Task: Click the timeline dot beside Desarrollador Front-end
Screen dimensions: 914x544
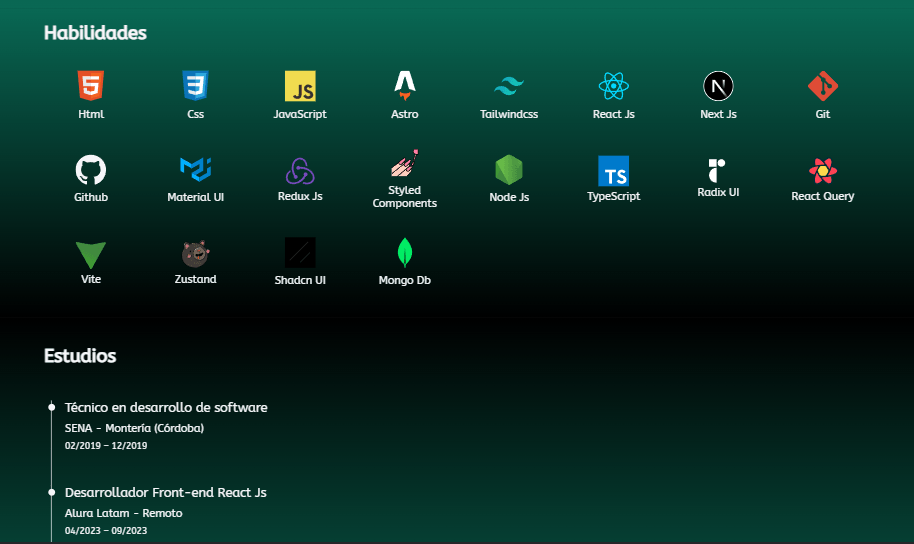Action: coord(51,492)
